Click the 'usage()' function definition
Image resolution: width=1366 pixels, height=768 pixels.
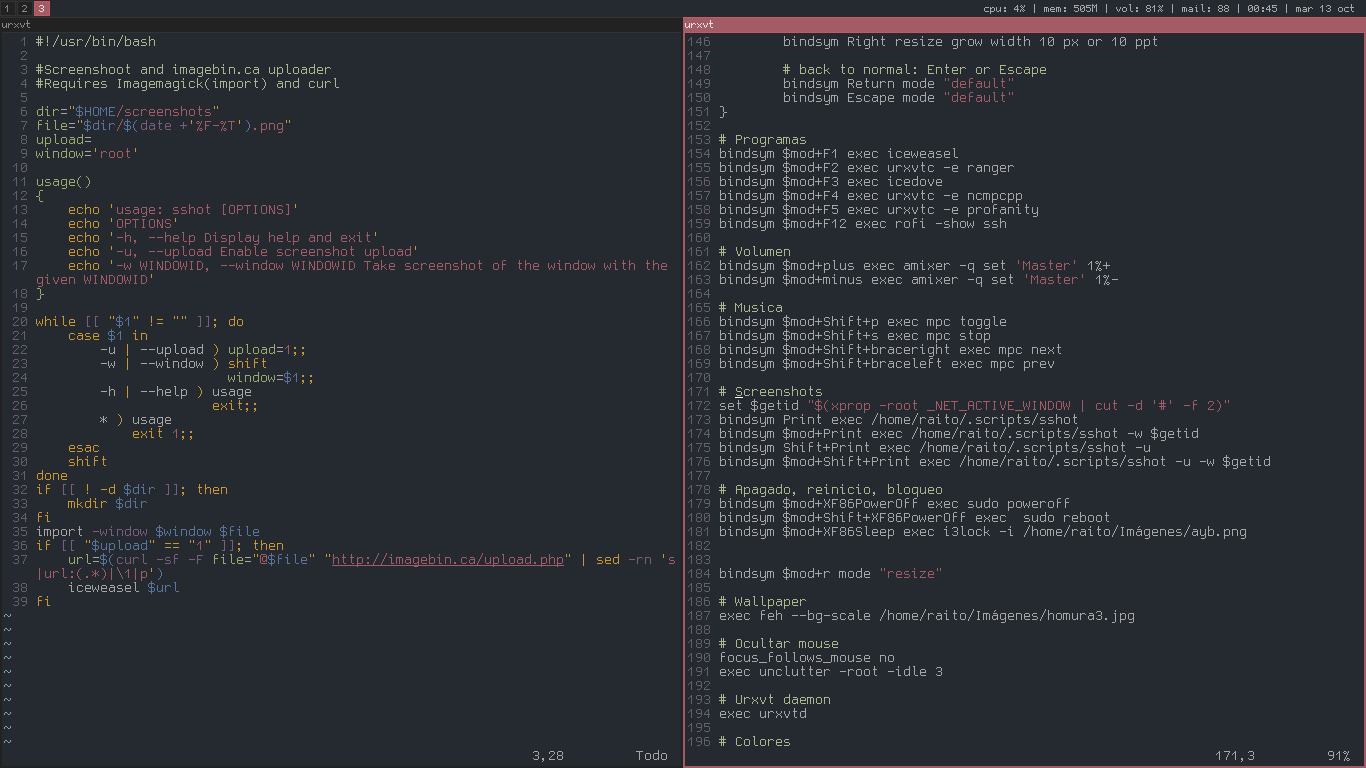click(63, 182)
